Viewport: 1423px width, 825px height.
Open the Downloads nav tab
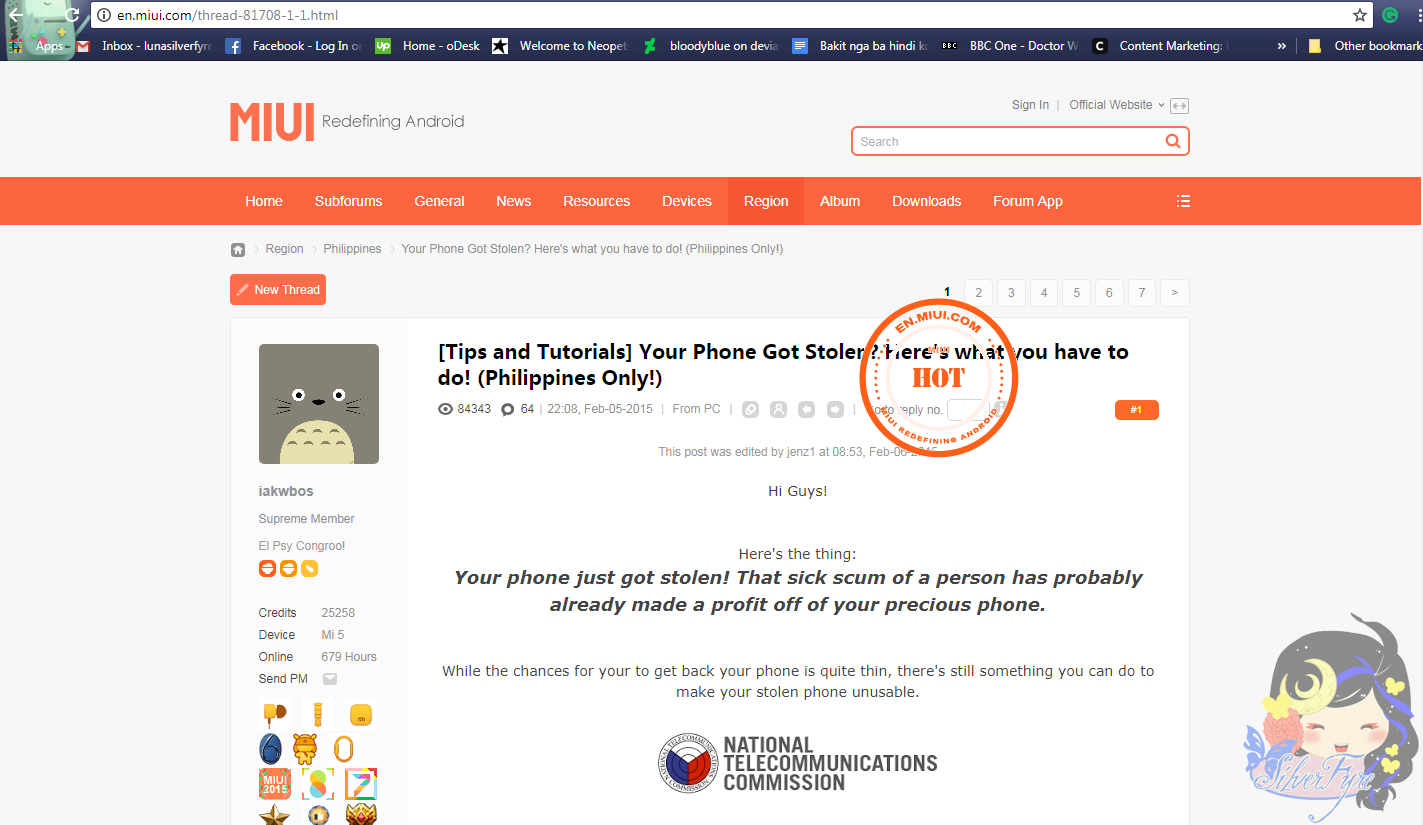pyautogui.click(x=926, y=201)
